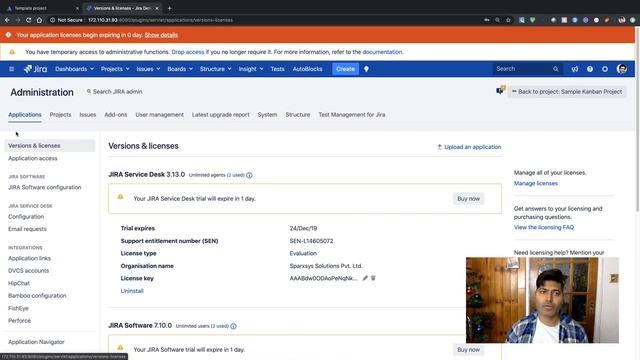Viewport: 640px width, 360px height.
Task: Switch to the Add-ons admin tab
Action: coord(116,115)
